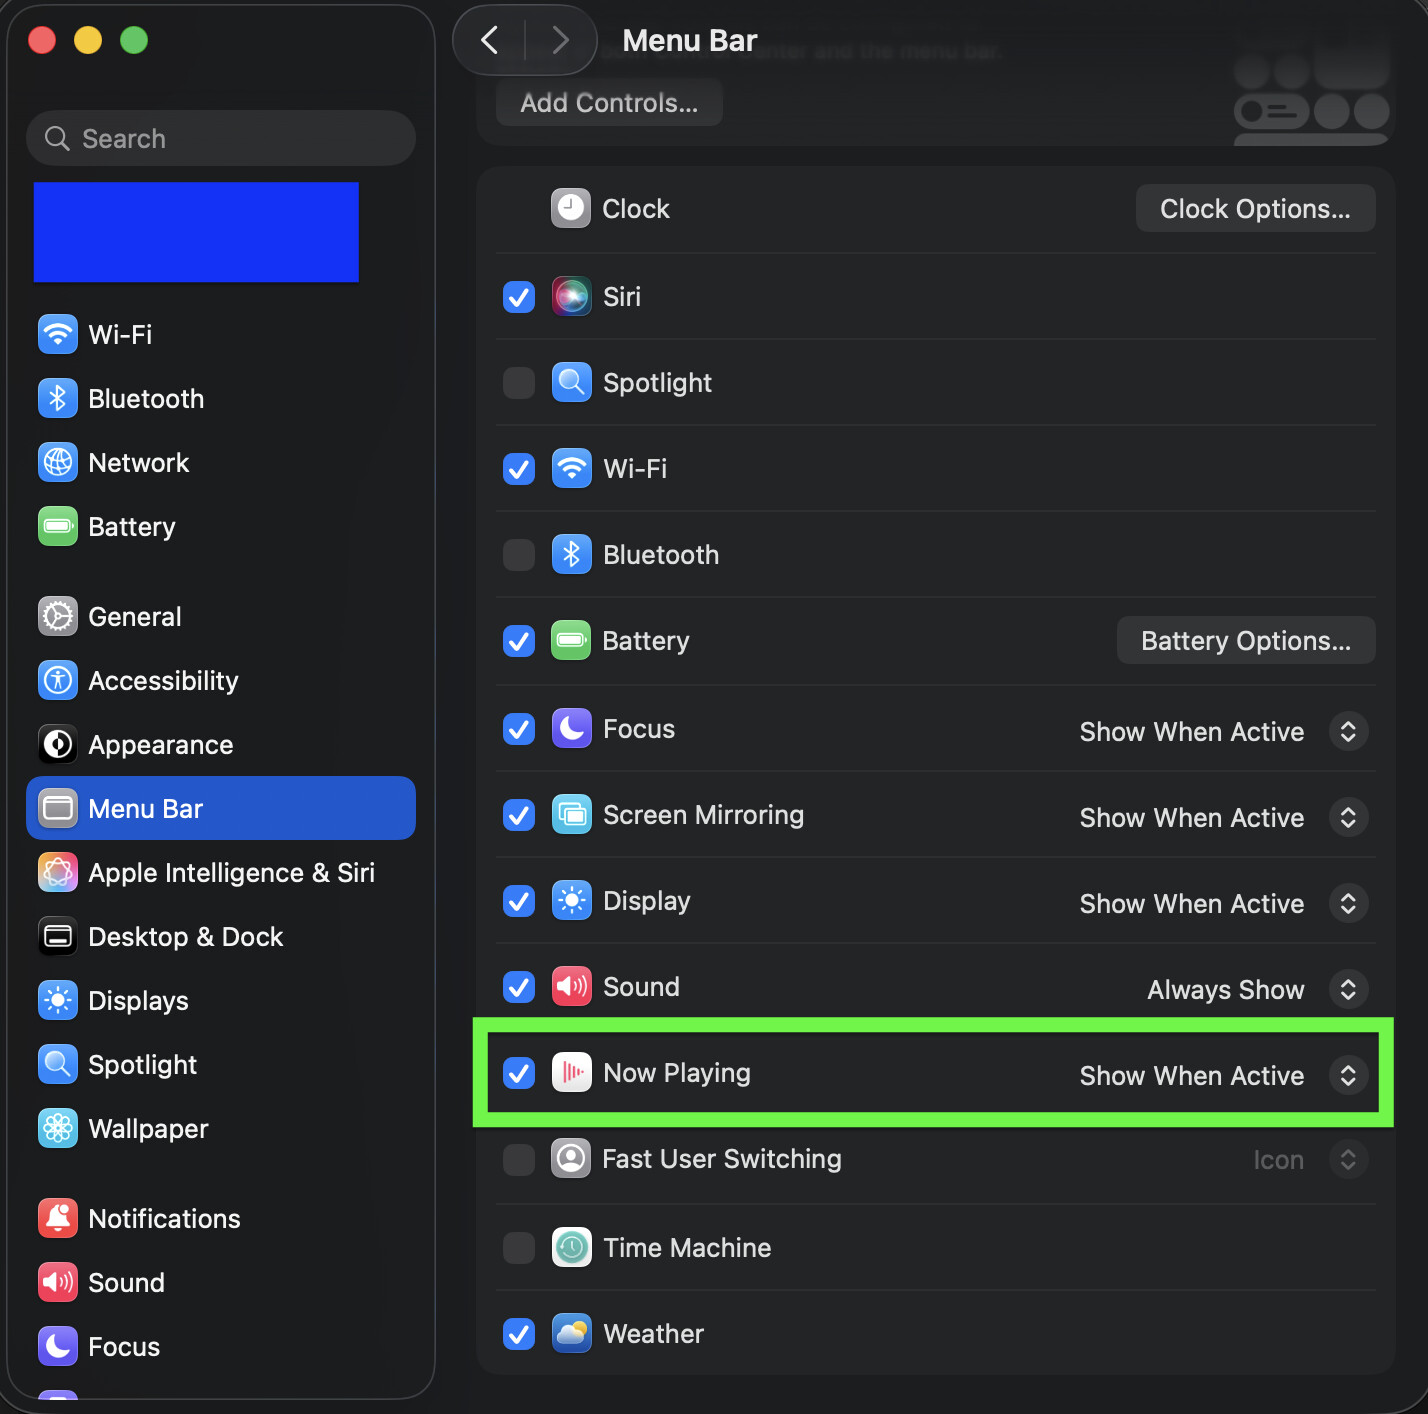
Task: Click the Search field in the sidebar
Action: click(x=221, y=138)
